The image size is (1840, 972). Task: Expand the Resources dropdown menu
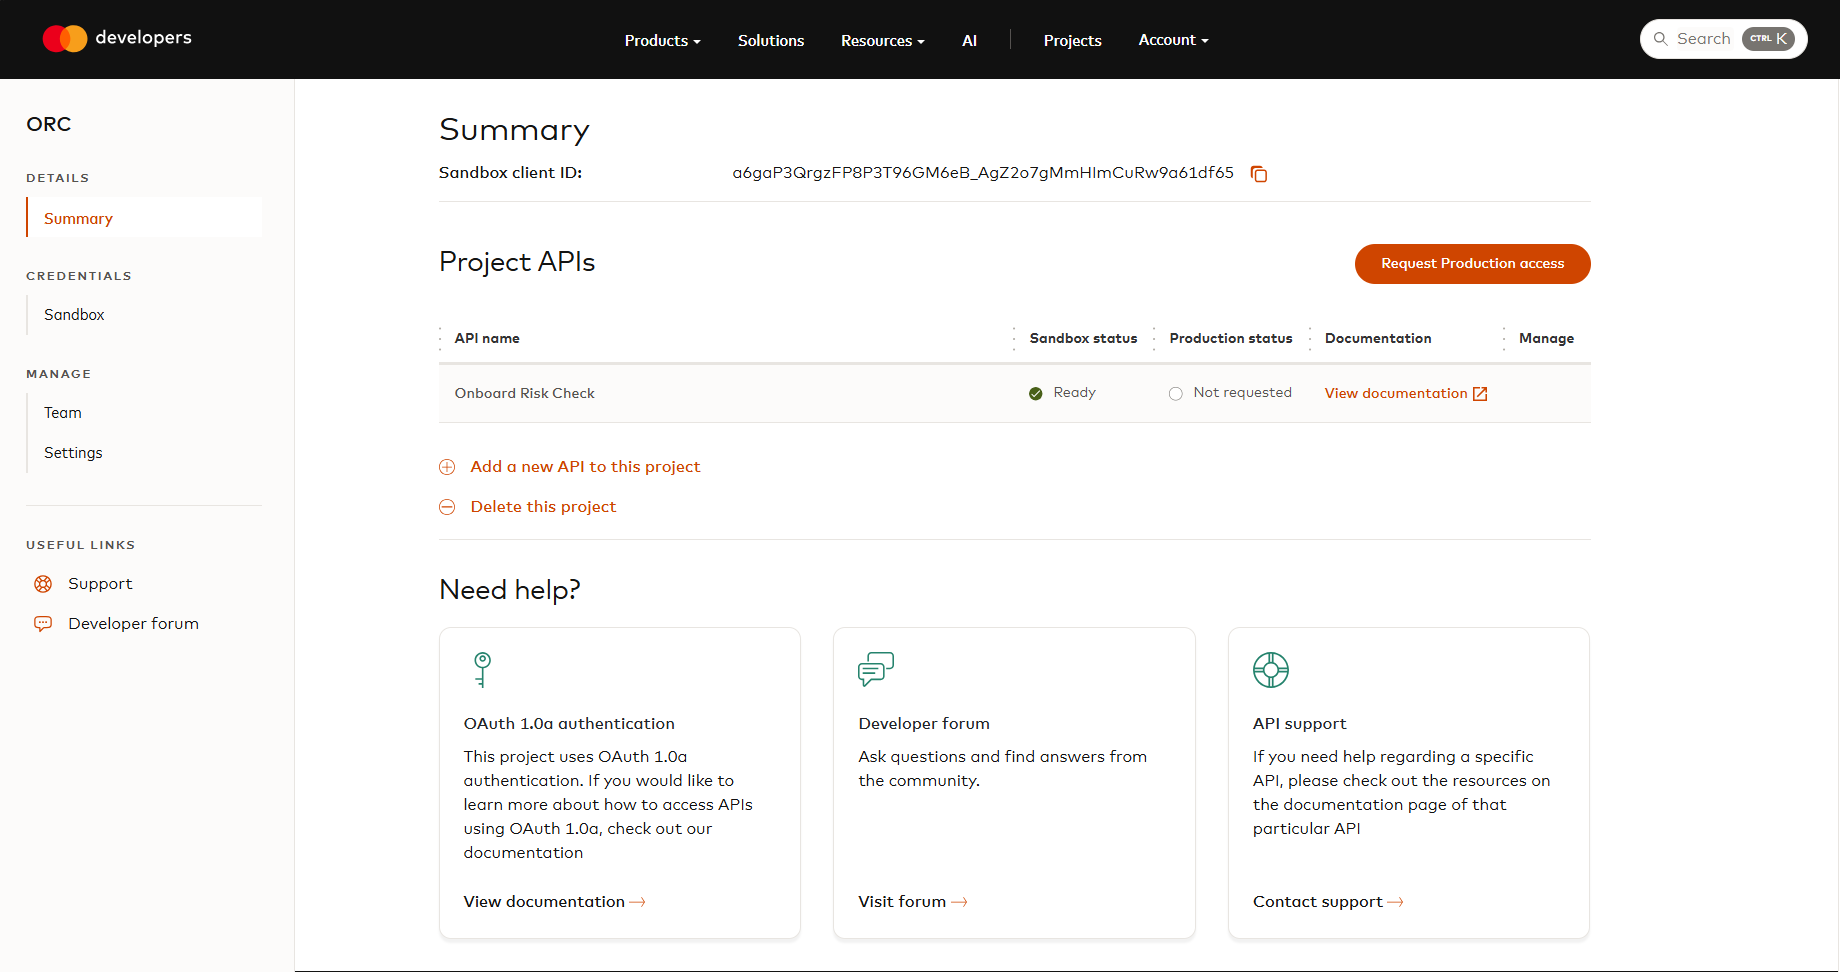882,40
